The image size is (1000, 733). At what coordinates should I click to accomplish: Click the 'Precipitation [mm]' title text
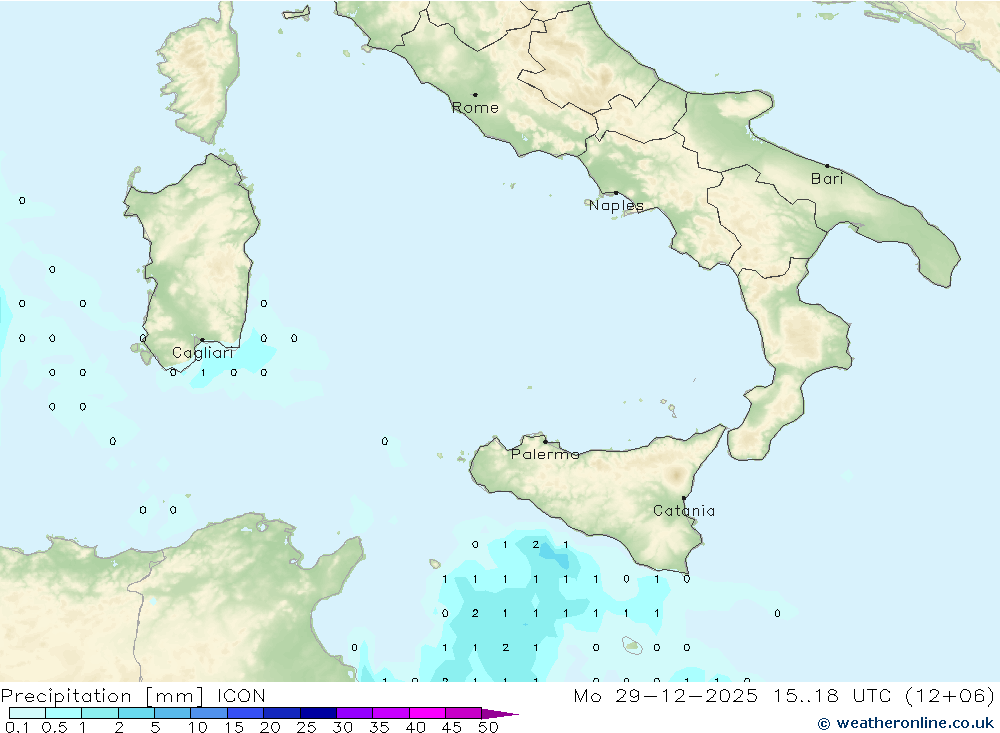point(102,696)
